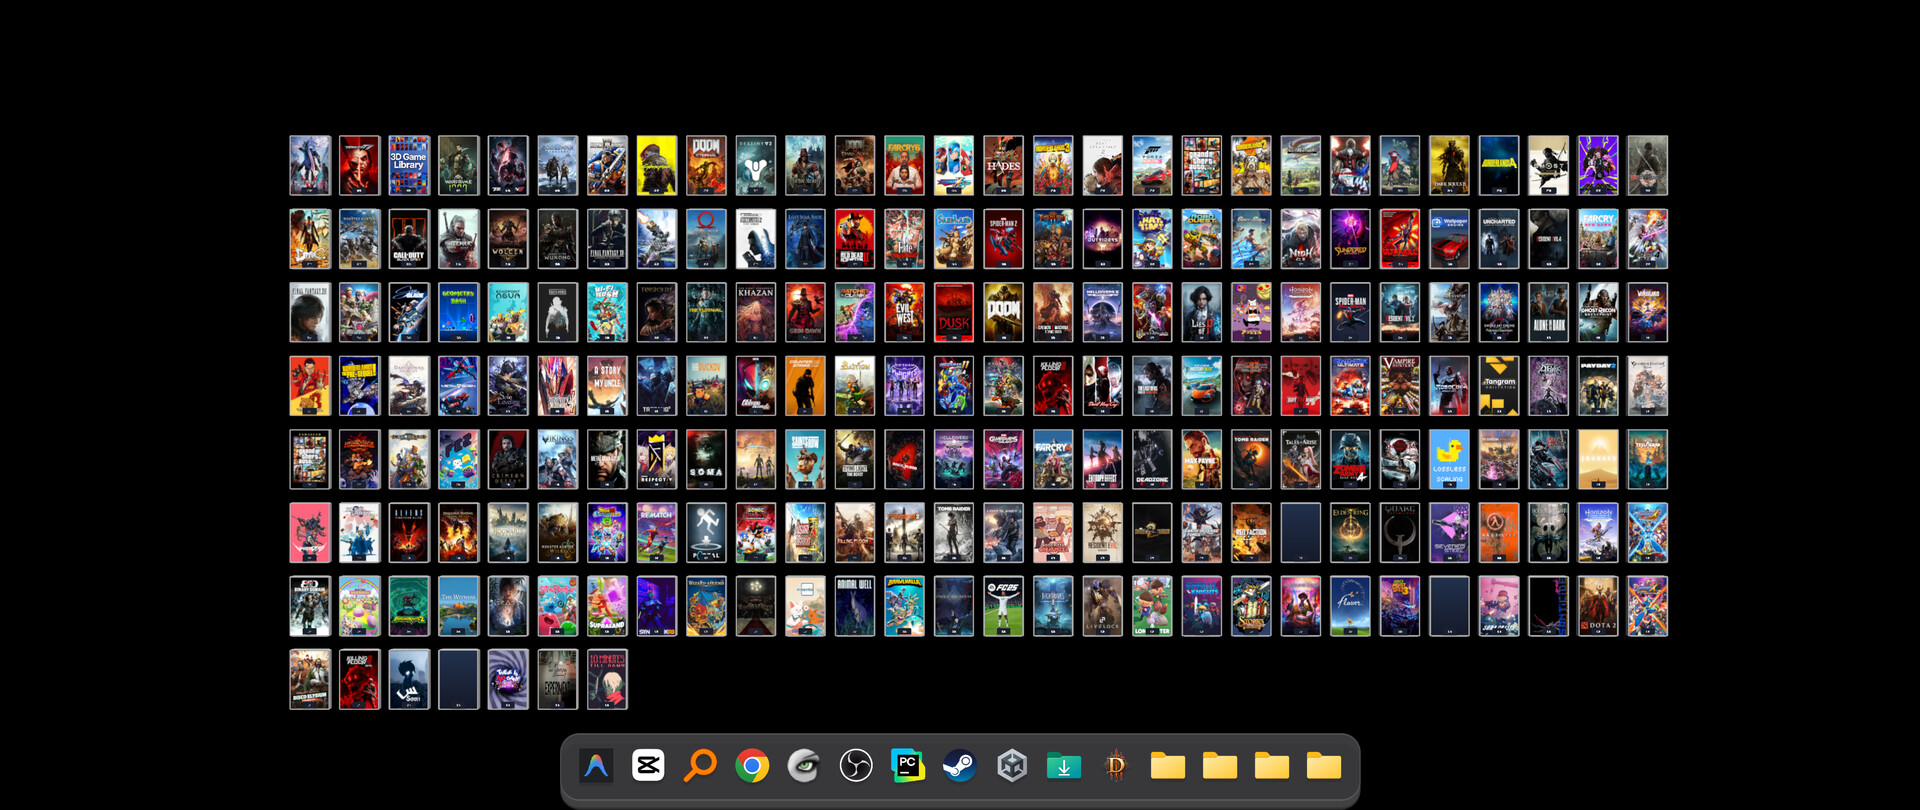Select the SOMA game cover
The height and width of the screenshot is (810, 1920).
tap(706, 459)
